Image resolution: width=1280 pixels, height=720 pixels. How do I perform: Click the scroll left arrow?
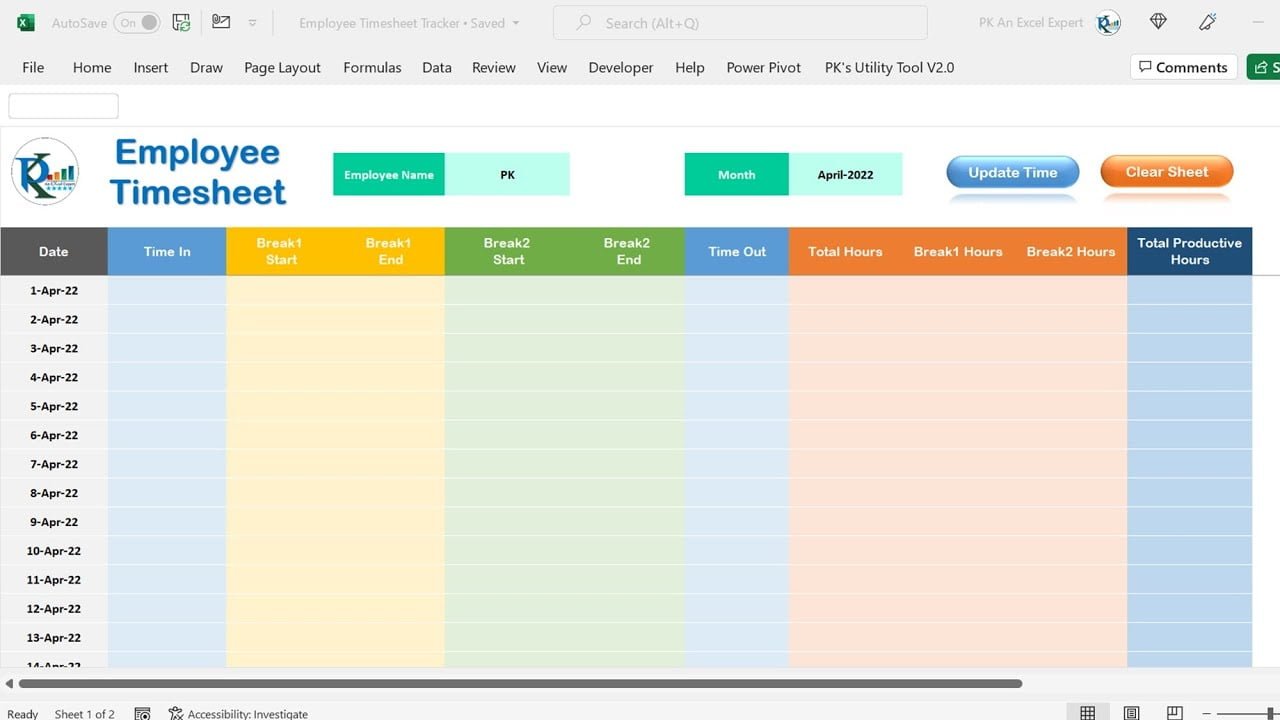tap(9, 684)
